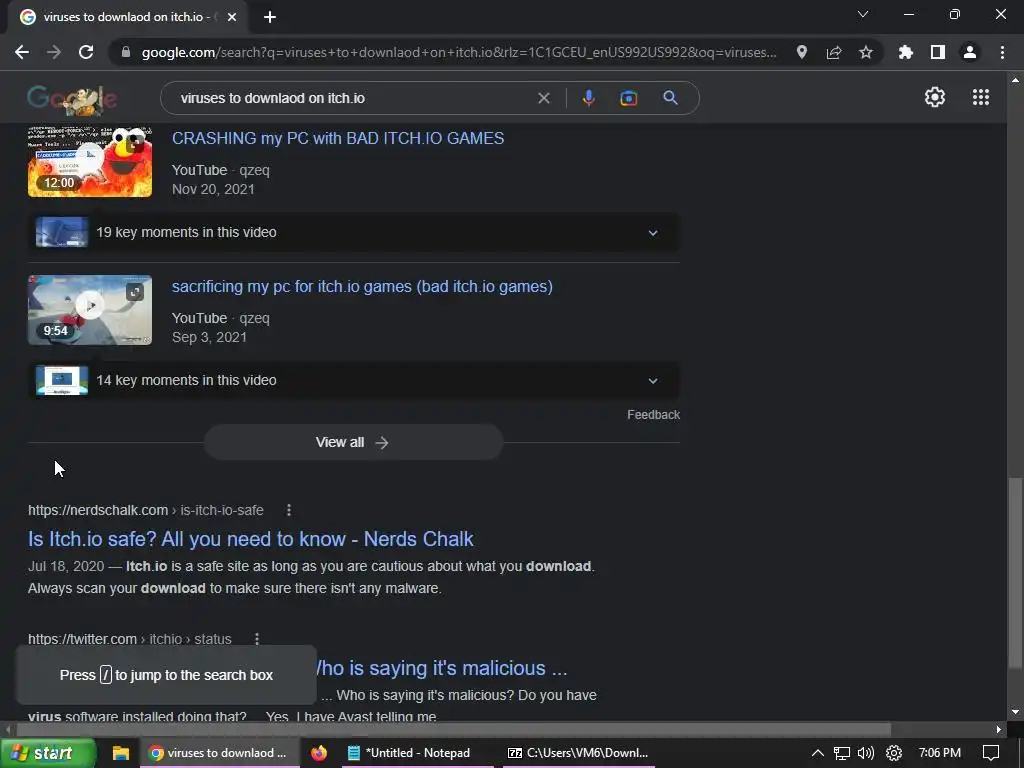This screenshot has height=768, width=1024.
Task: Click the forward navigation arrow
Action: tap(54, 52)
